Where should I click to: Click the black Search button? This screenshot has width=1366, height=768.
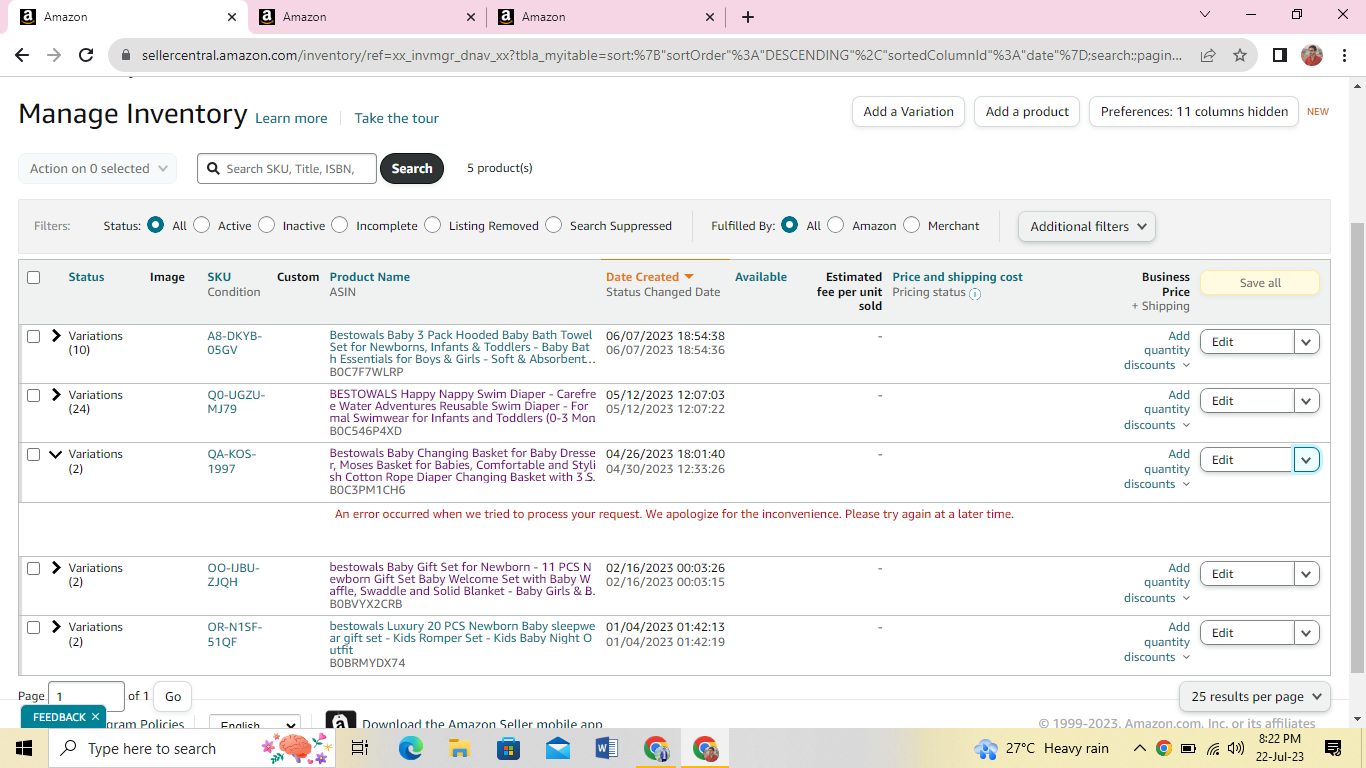coord(412,169)
